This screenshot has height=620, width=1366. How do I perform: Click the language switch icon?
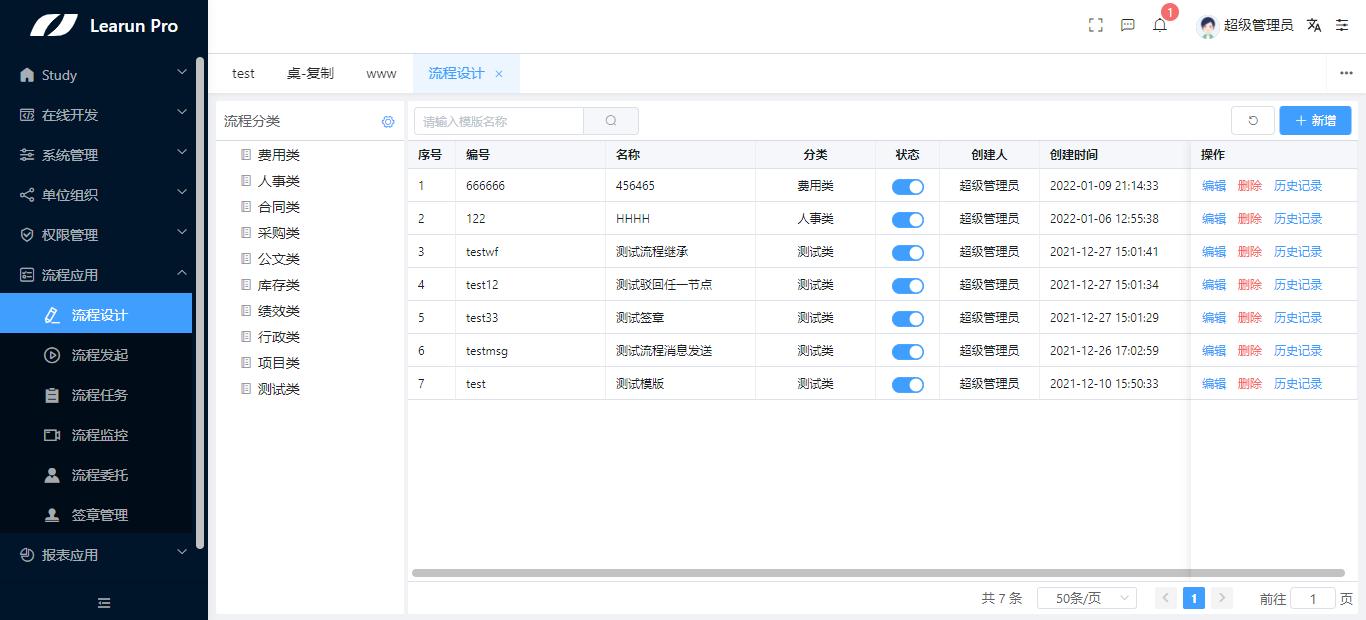click(1313, 25)
